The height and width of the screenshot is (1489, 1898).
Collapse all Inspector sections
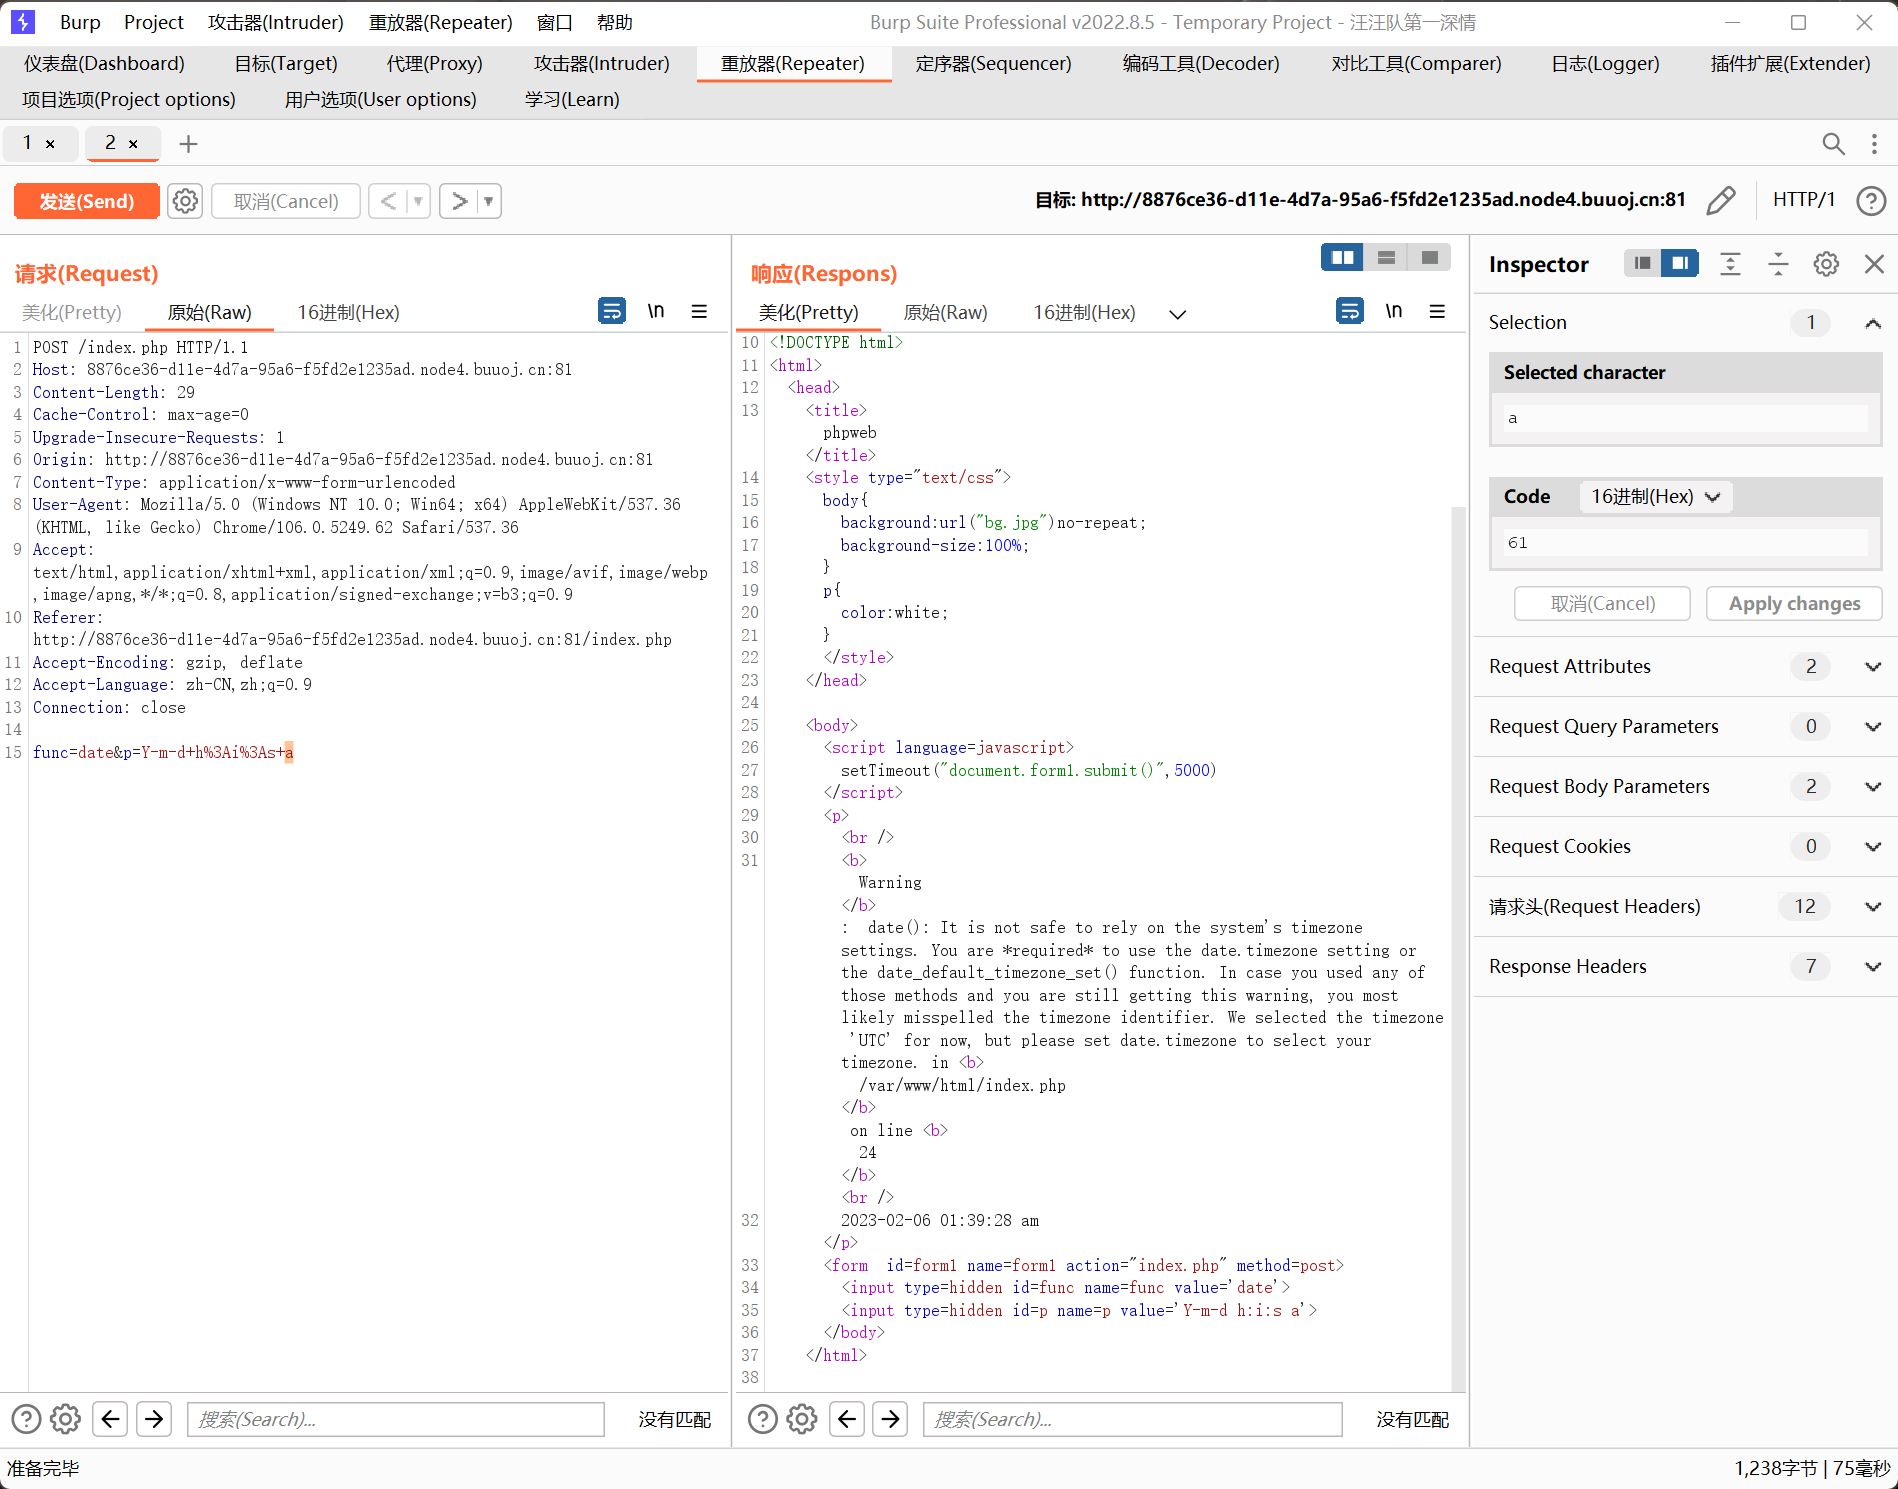point(1778,264)
